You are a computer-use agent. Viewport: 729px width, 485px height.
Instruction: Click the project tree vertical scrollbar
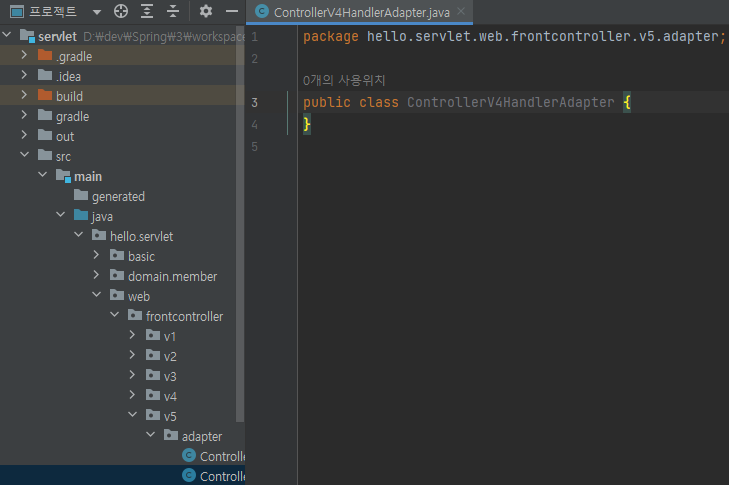click(x=240, y=223)
